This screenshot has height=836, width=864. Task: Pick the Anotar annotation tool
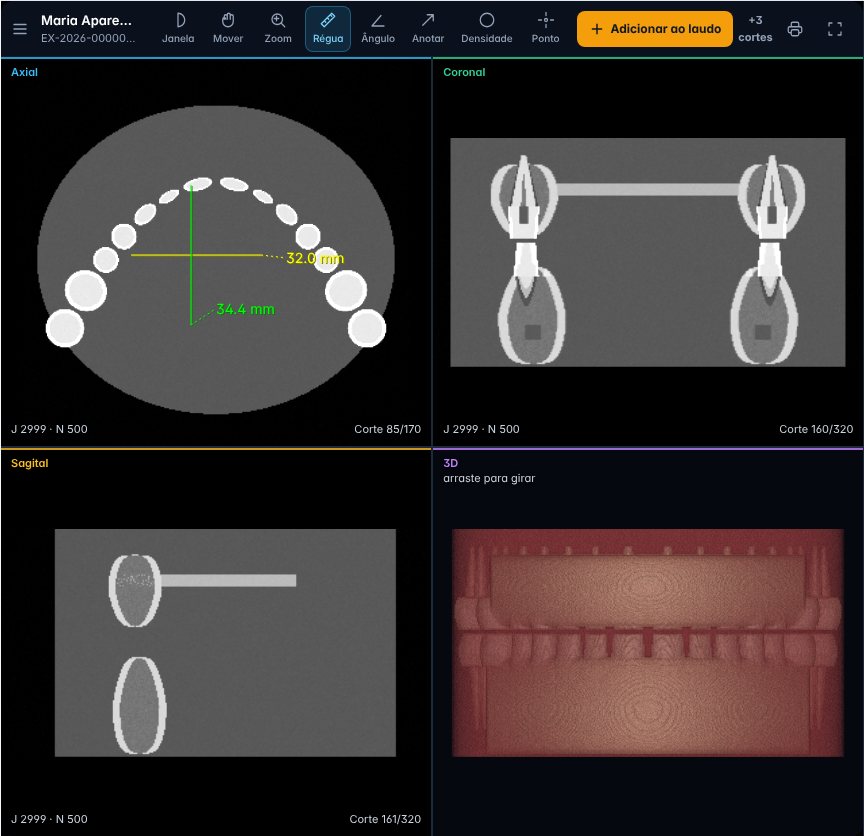428,29
